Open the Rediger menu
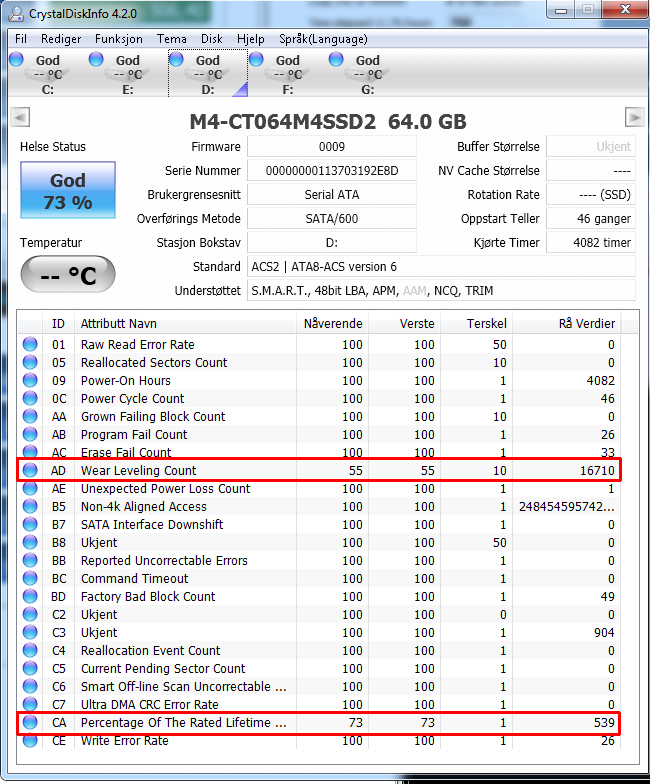The width and height of the screenshot is (650, 784). tap(61, 39)
